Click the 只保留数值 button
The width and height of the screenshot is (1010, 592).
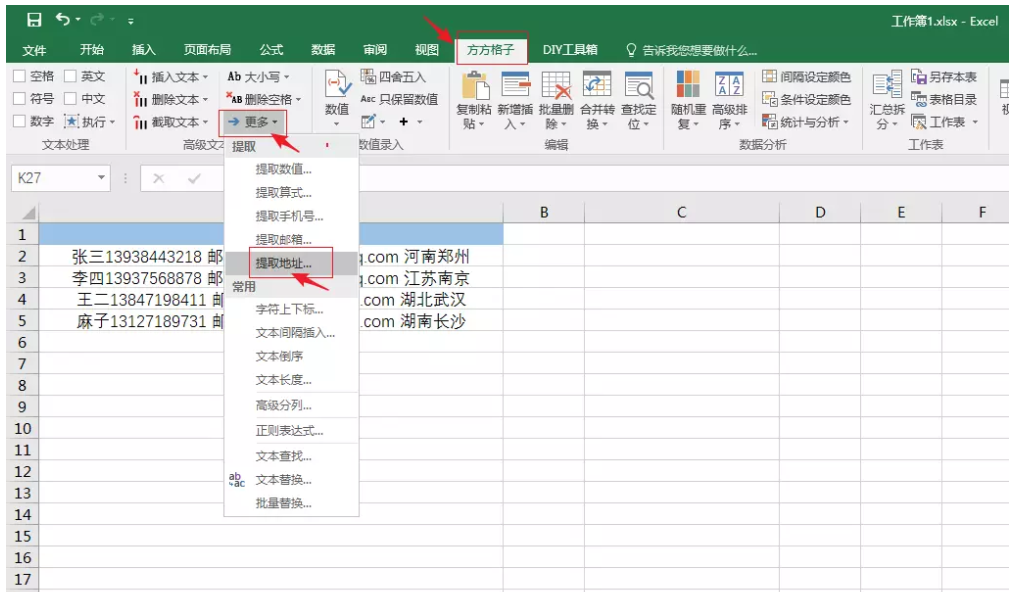pos(399,99)
